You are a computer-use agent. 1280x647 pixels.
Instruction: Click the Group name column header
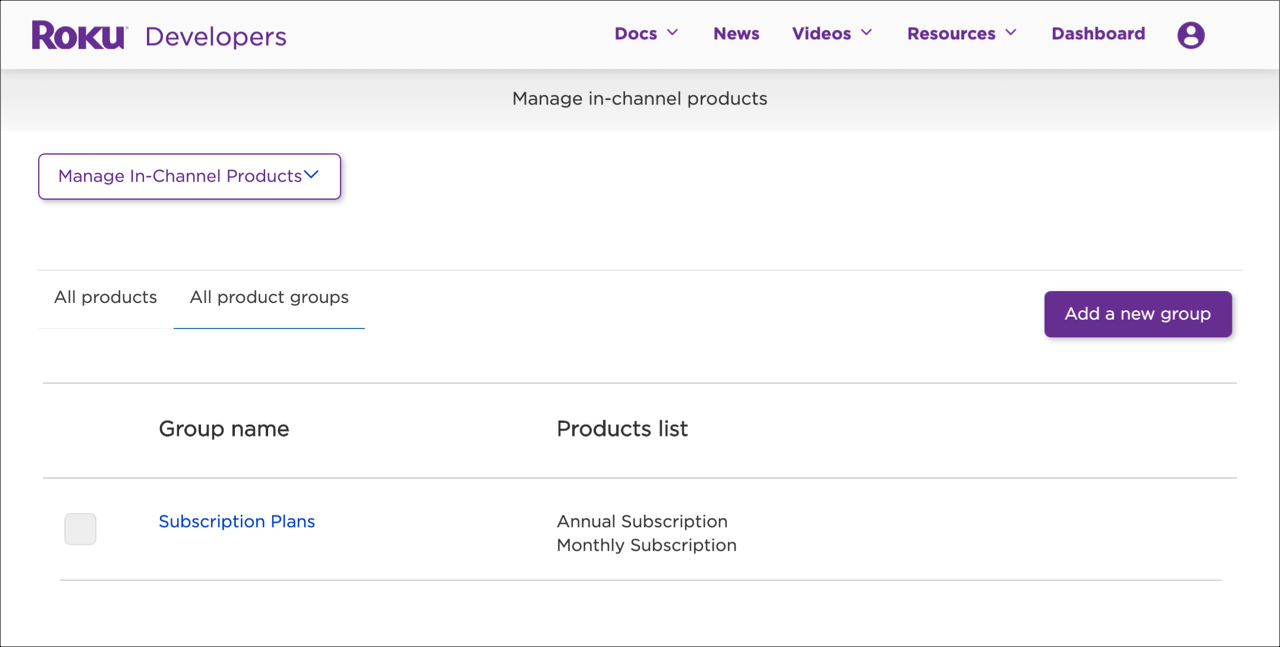point(223,428)
